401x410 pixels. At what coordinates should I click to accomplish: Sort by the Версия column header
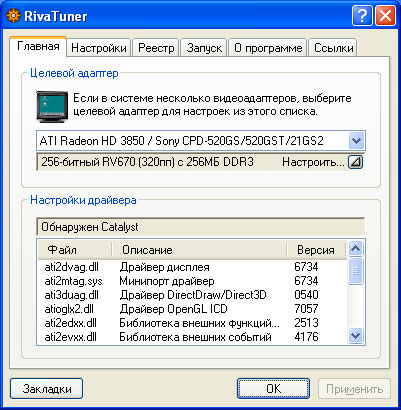click(316, 250)
